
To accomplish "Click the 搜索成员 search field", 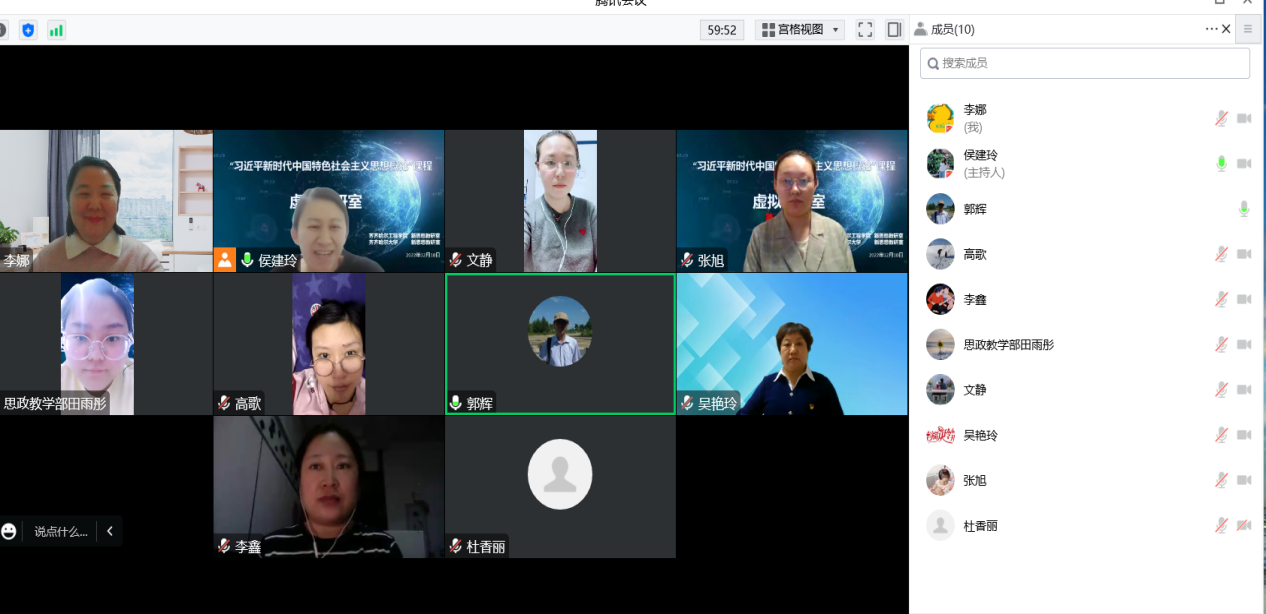I will click(x=1085, y=63).
